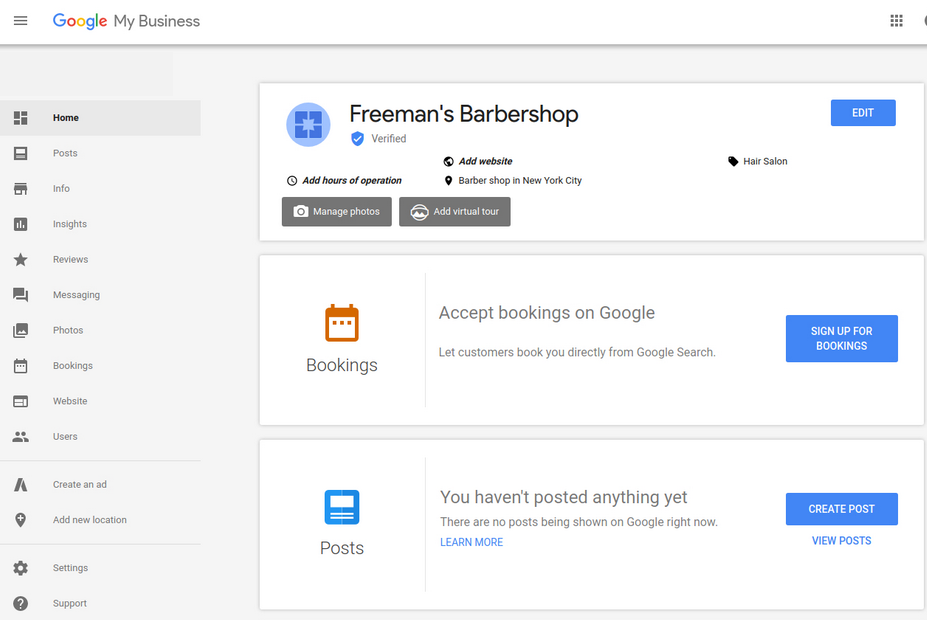Click the Website sidebar icon
This screenshot has height=620, width=927.
(21, 401)
